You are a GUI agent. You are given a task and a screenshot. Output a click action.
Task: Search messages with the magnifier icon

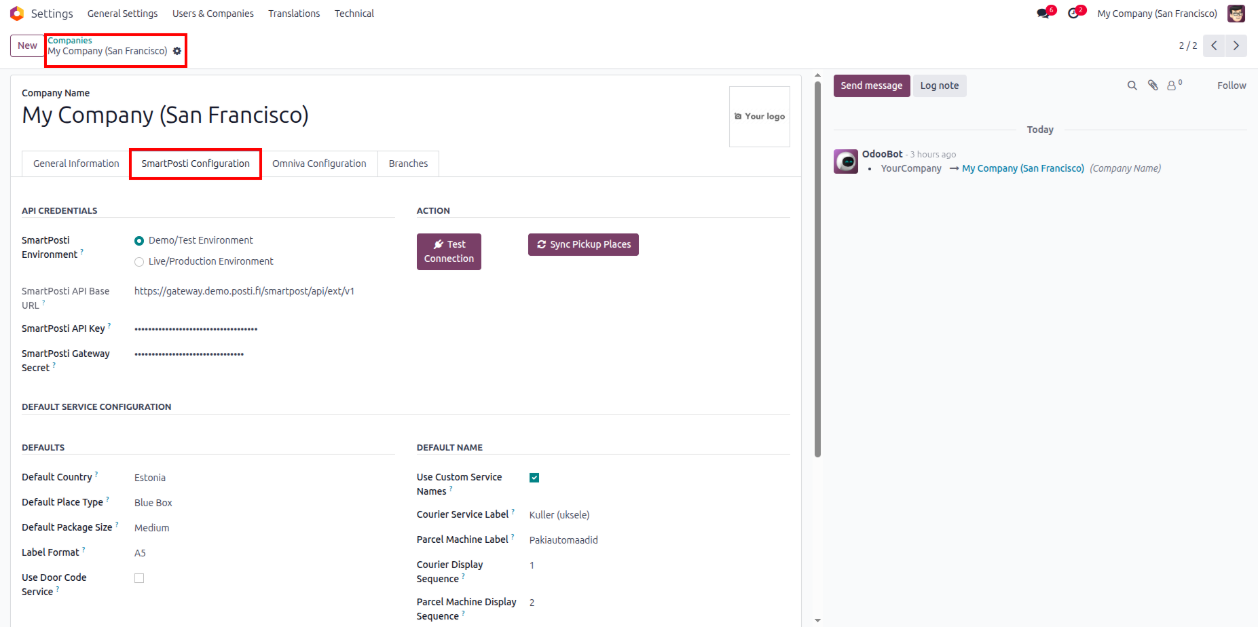pyautogui.click(x=1132, y=86)
